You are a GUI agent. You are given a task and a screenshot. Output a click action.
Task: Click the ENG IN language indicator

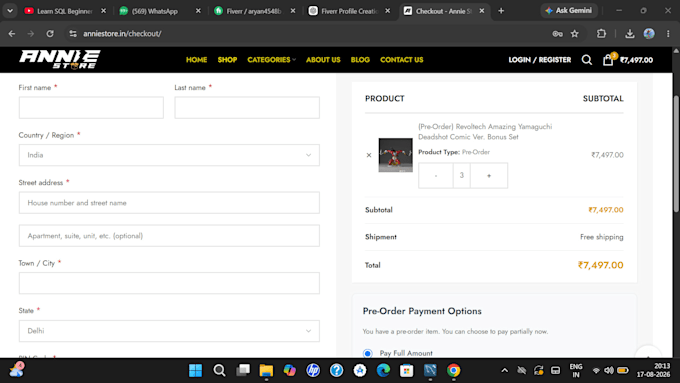click(575, 370)
